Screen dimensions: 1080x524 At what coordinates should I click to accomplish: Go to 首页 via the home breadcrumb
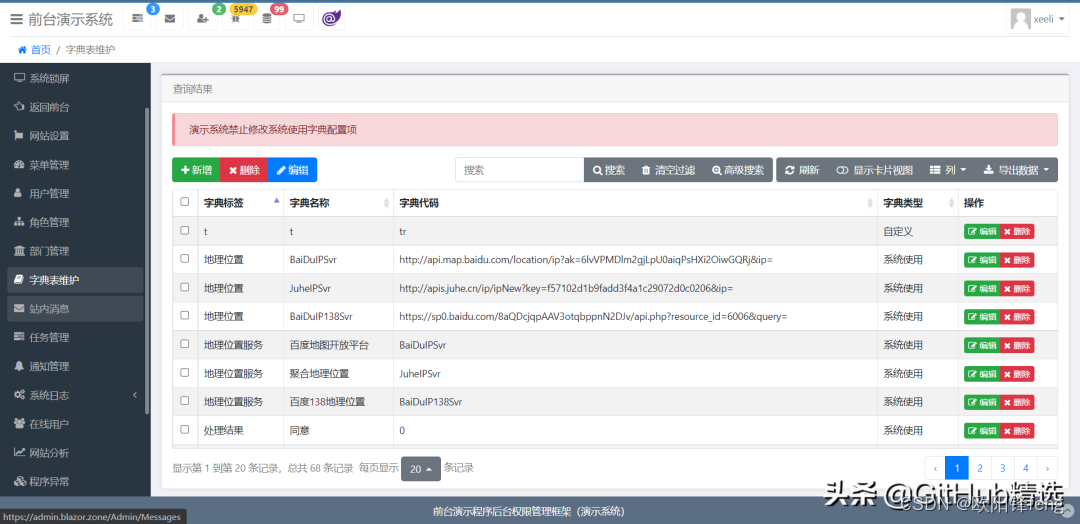point(34,50)
